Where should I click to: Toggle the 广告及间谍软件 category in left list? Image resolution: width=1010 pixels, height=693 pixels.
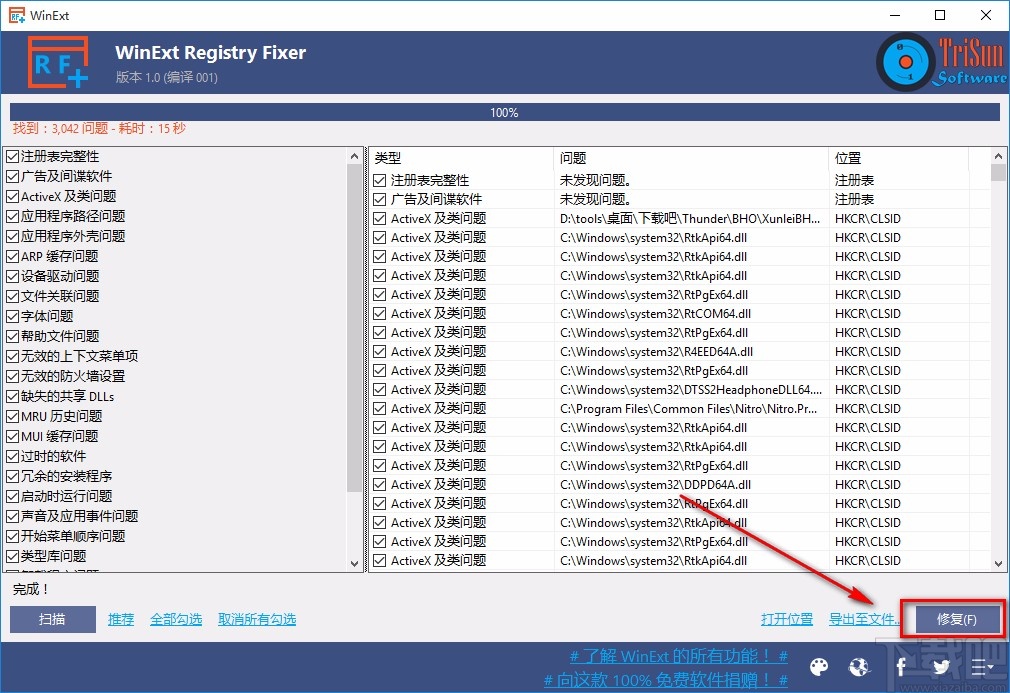click(x=12, y=176)
